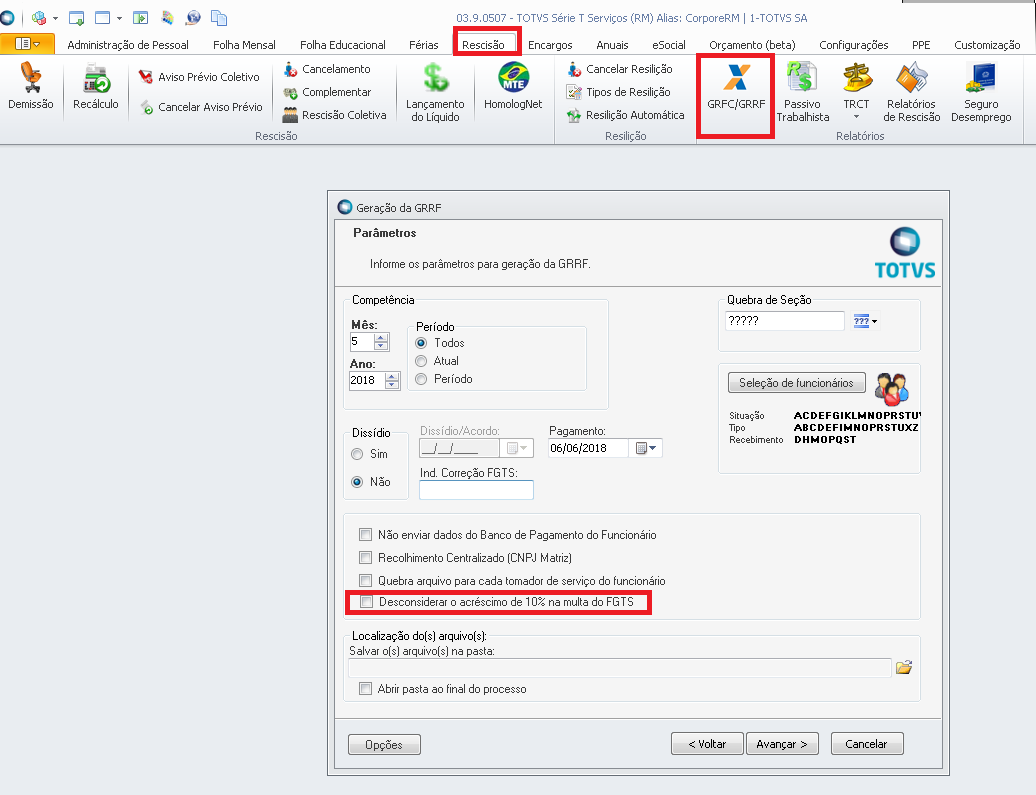Select Não for Dissídio

coord(357,482)
